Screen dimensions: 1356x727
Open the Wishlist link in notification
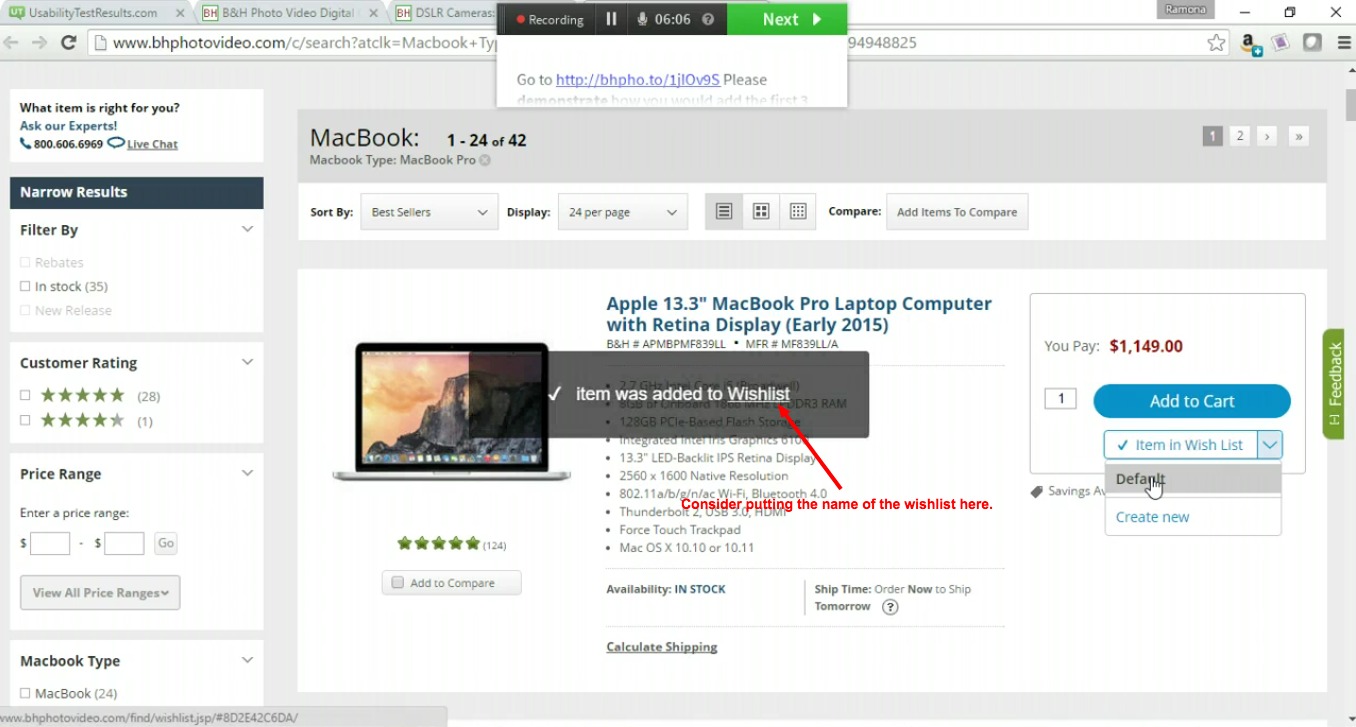point(759,394)
